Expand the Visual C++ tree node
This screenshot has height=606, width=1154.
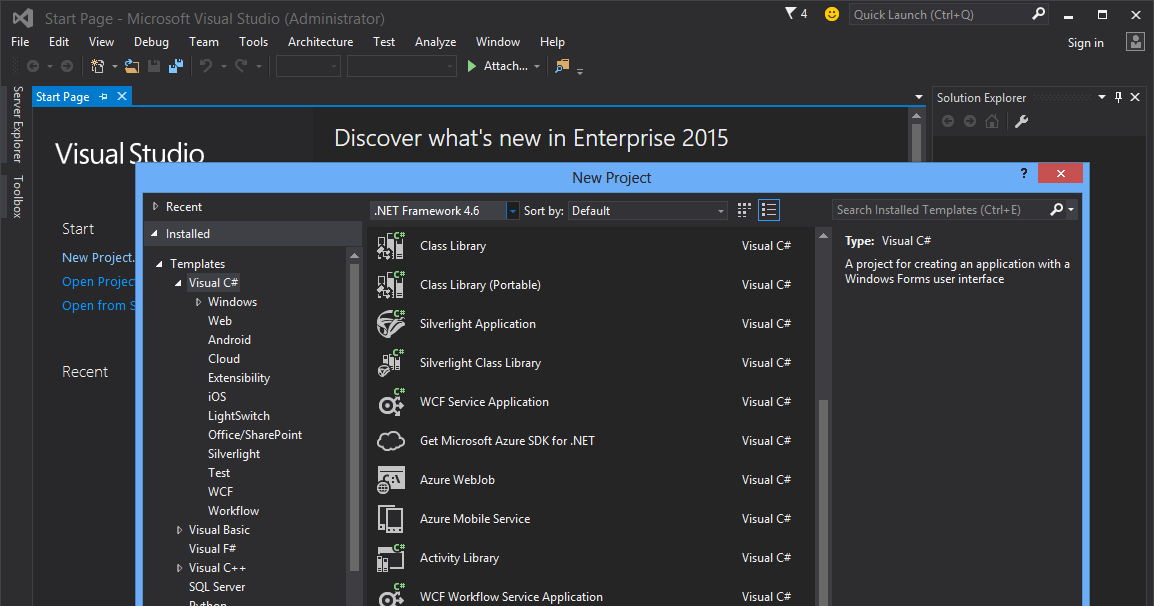[x=178, y=567]
